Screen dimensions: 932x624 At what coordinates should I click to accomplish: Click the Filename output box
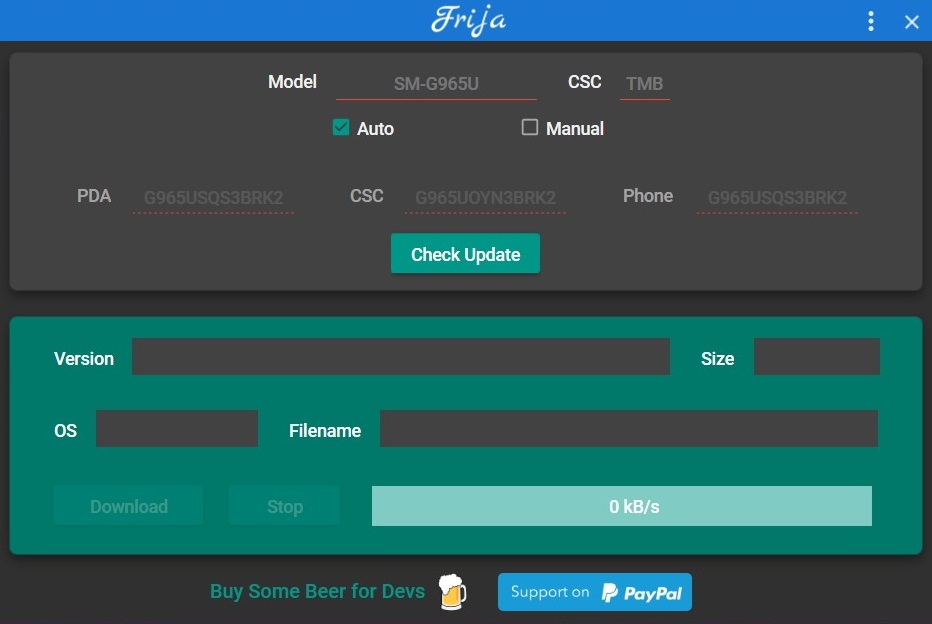(628, 429)
